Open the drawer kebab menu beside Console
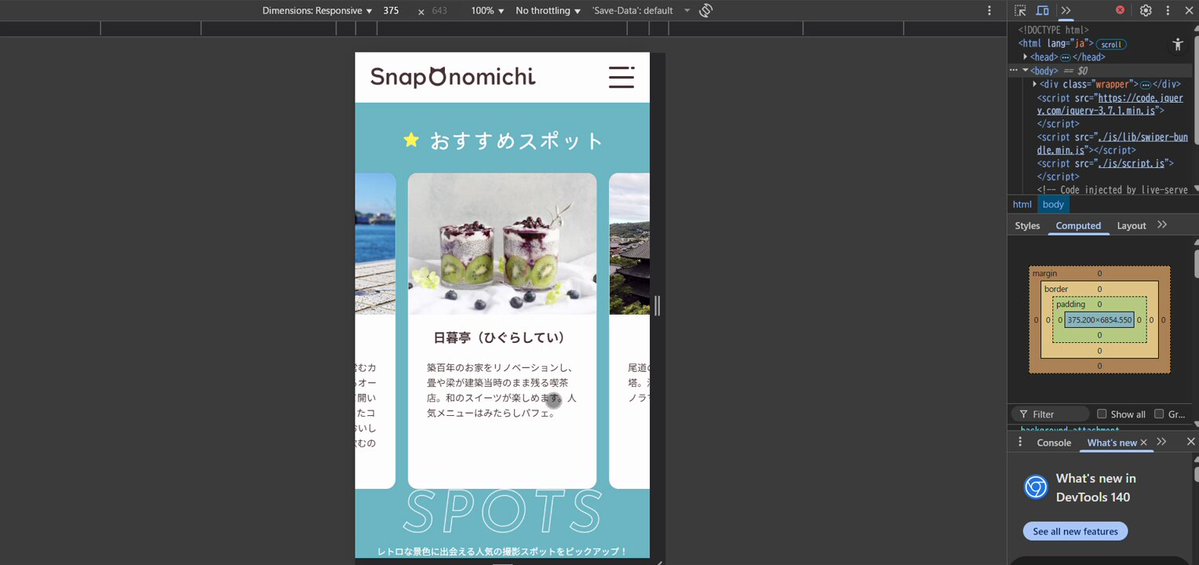Image resolution: width=1199 pixels, height=565 pixels. point(1019,443)
